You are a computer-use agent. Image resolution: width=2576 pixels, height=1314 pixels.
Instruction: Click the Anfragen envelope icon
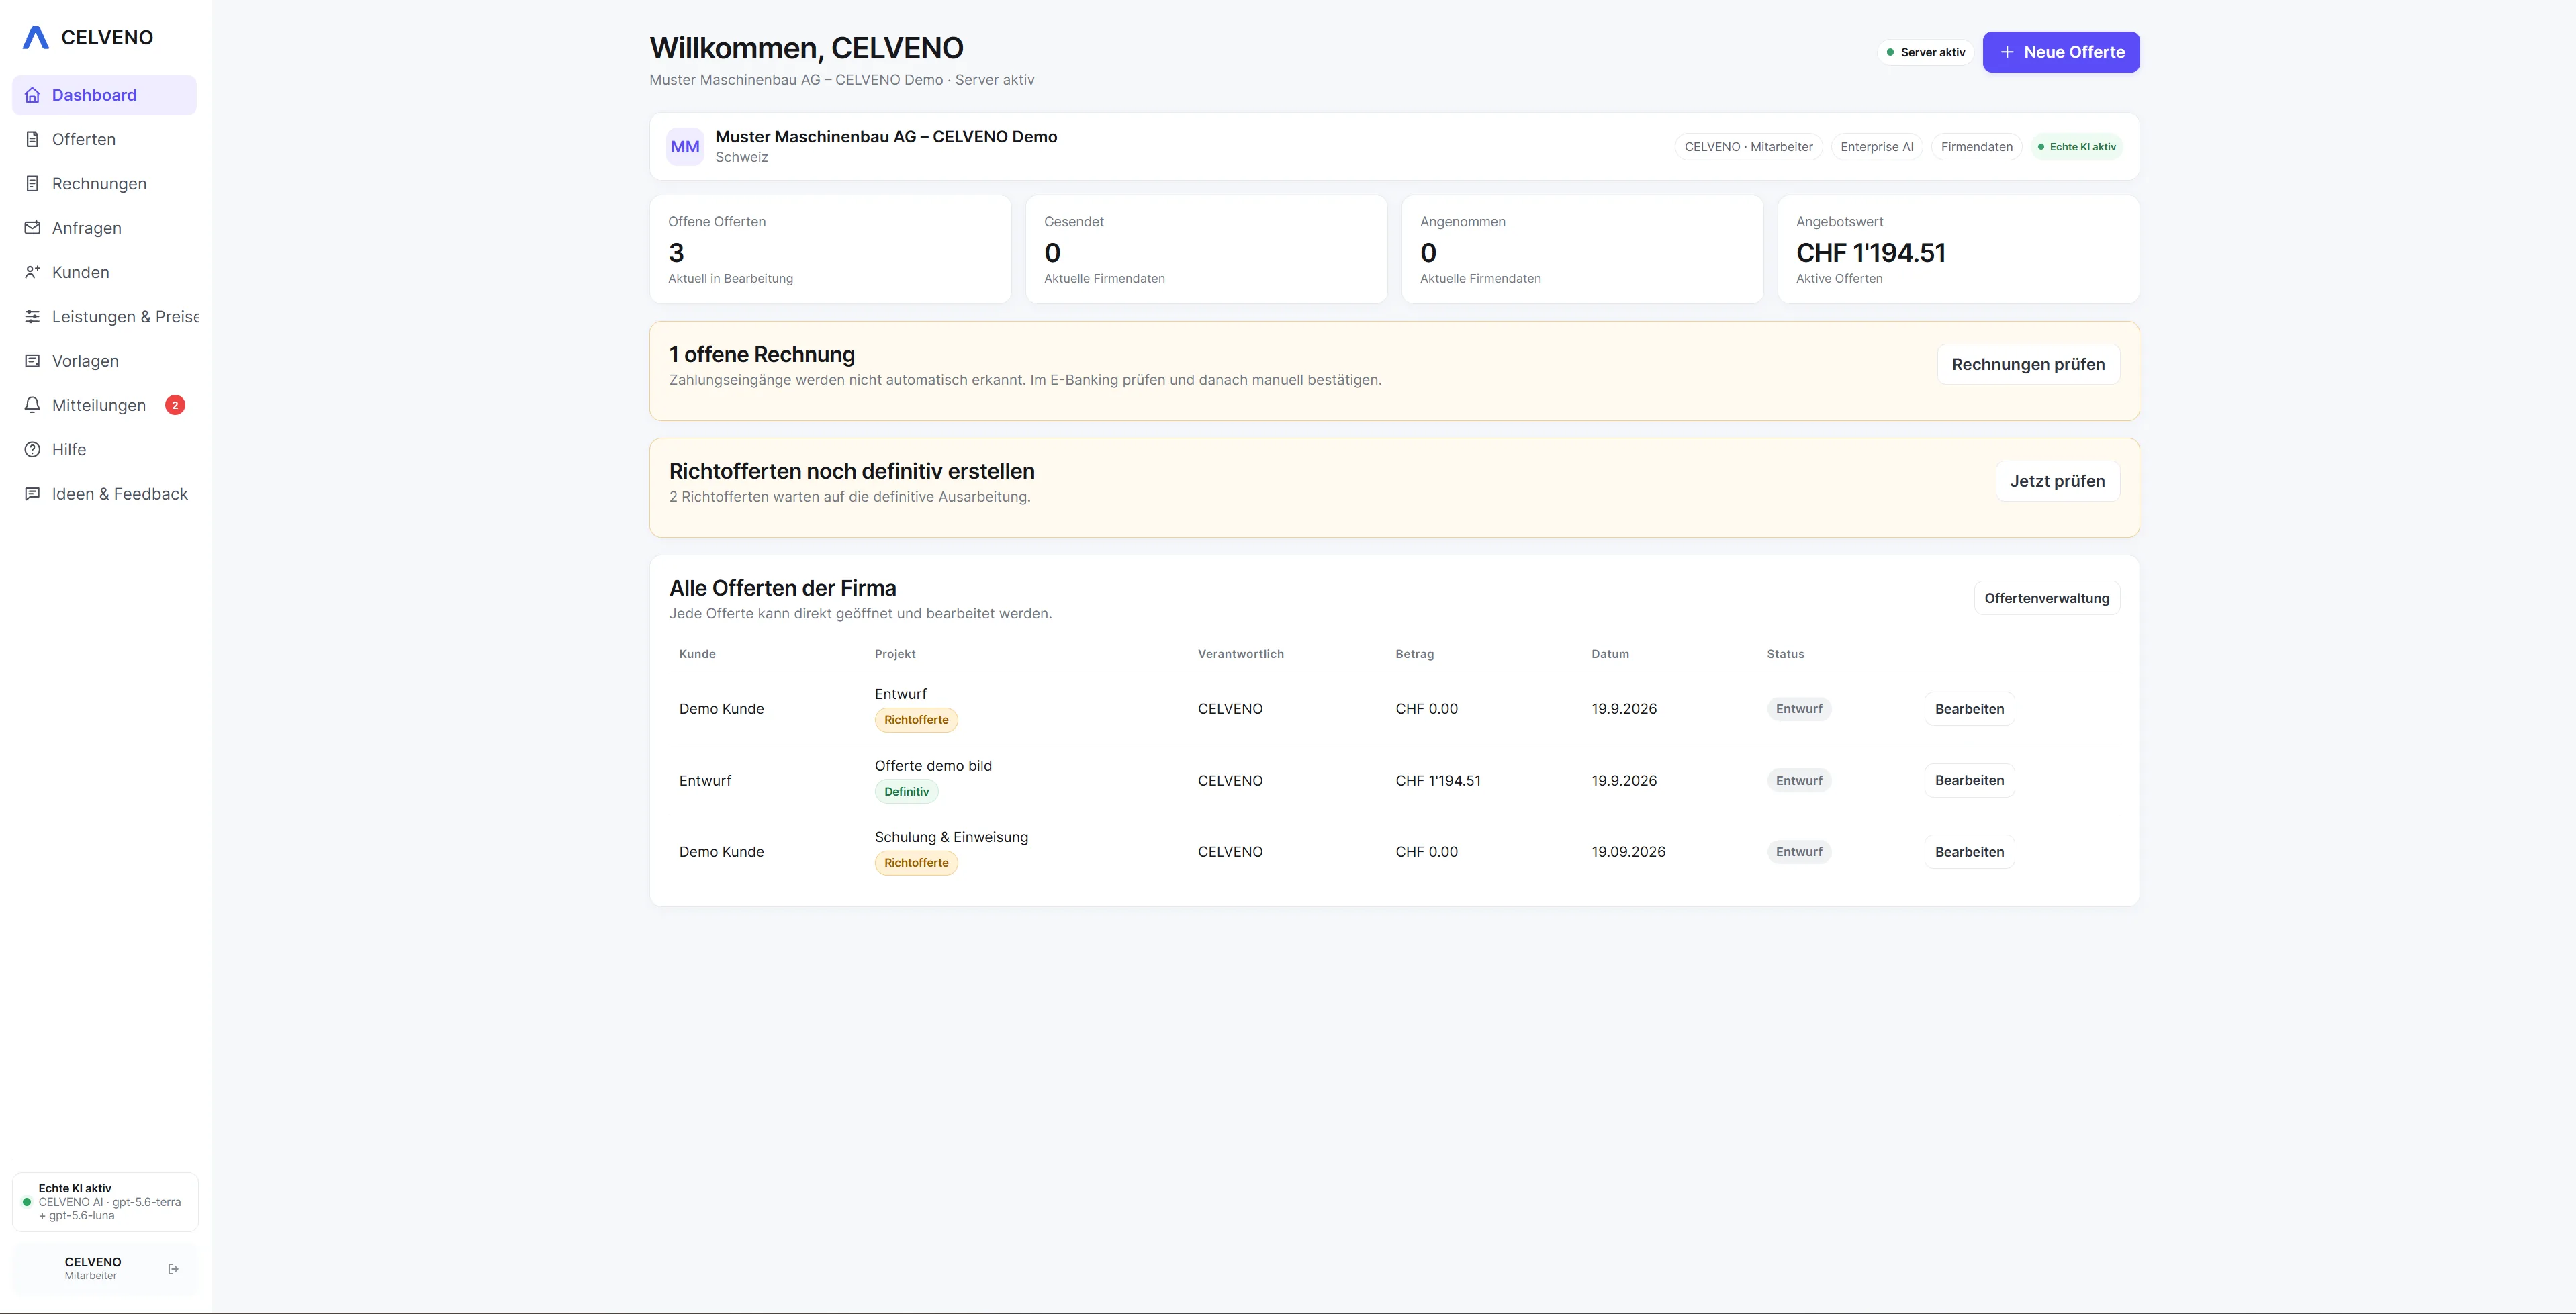click(x=32, y=228)
